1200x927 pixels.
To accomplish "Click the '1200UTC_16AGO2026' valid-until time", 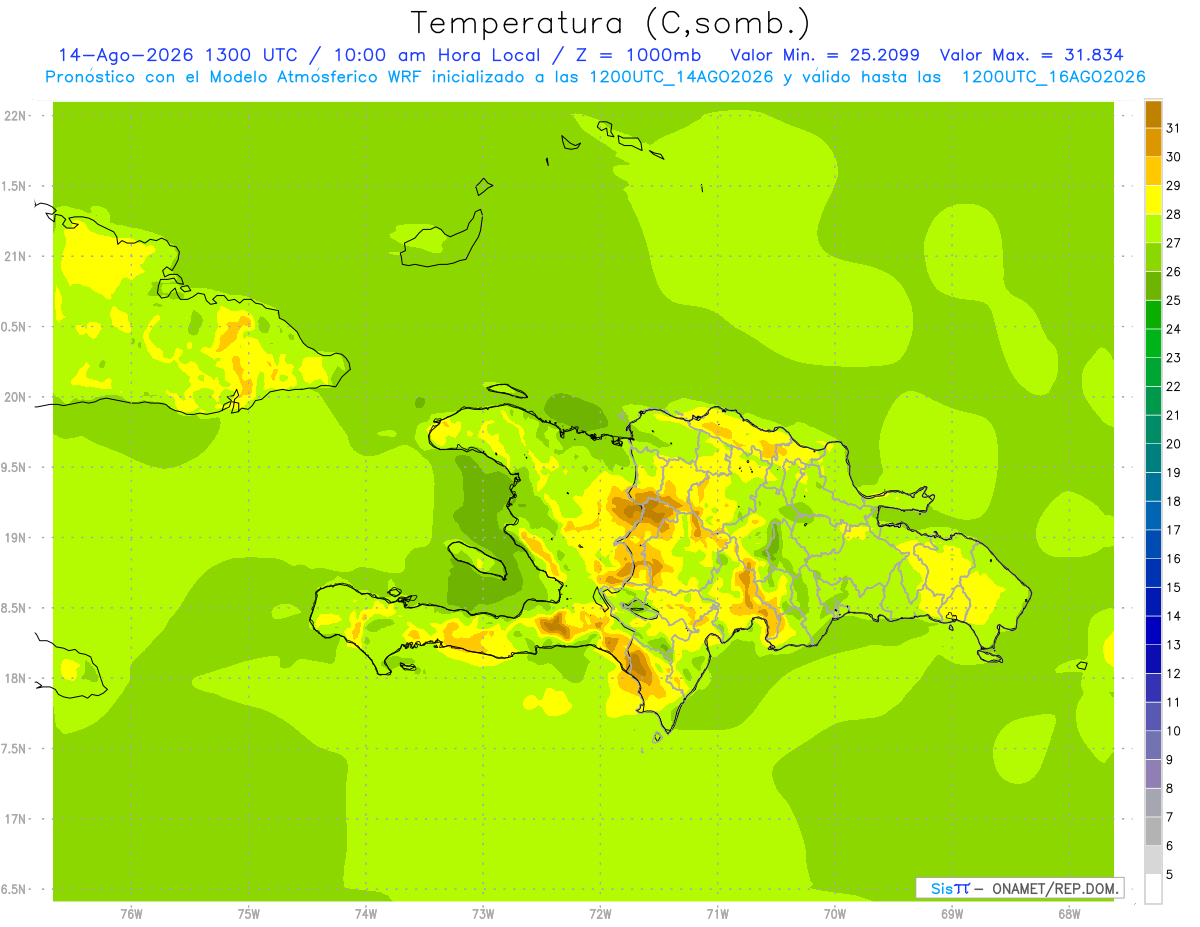I will pos(1053,77).
